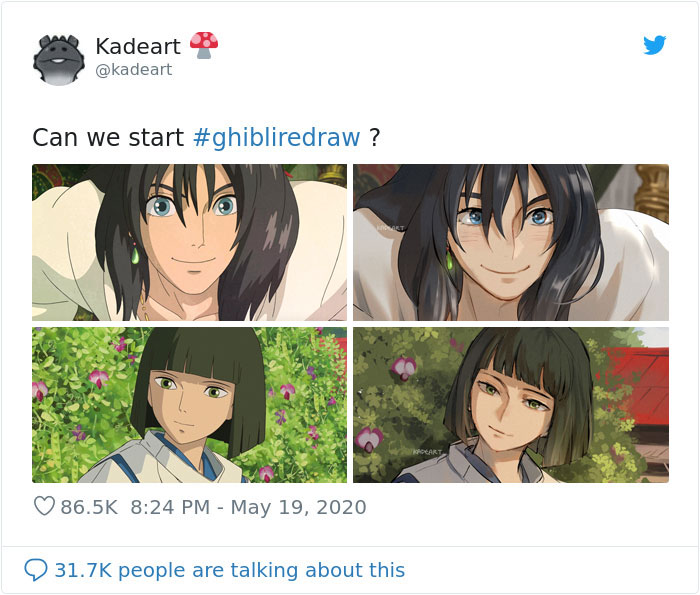Open original Haku screenshot image
The image size is (700, 595).
pyautogui.click(x=189, y=405)
